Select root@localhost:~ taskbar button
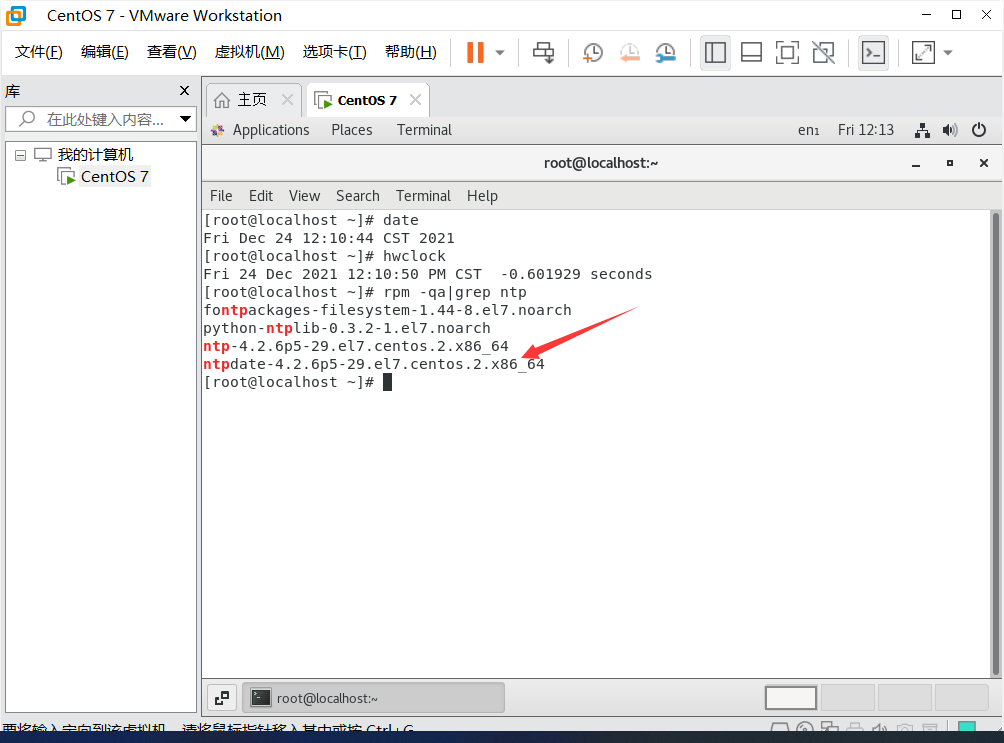The width and height of the screenshot is (1004, 743). [x=373, y=698]
